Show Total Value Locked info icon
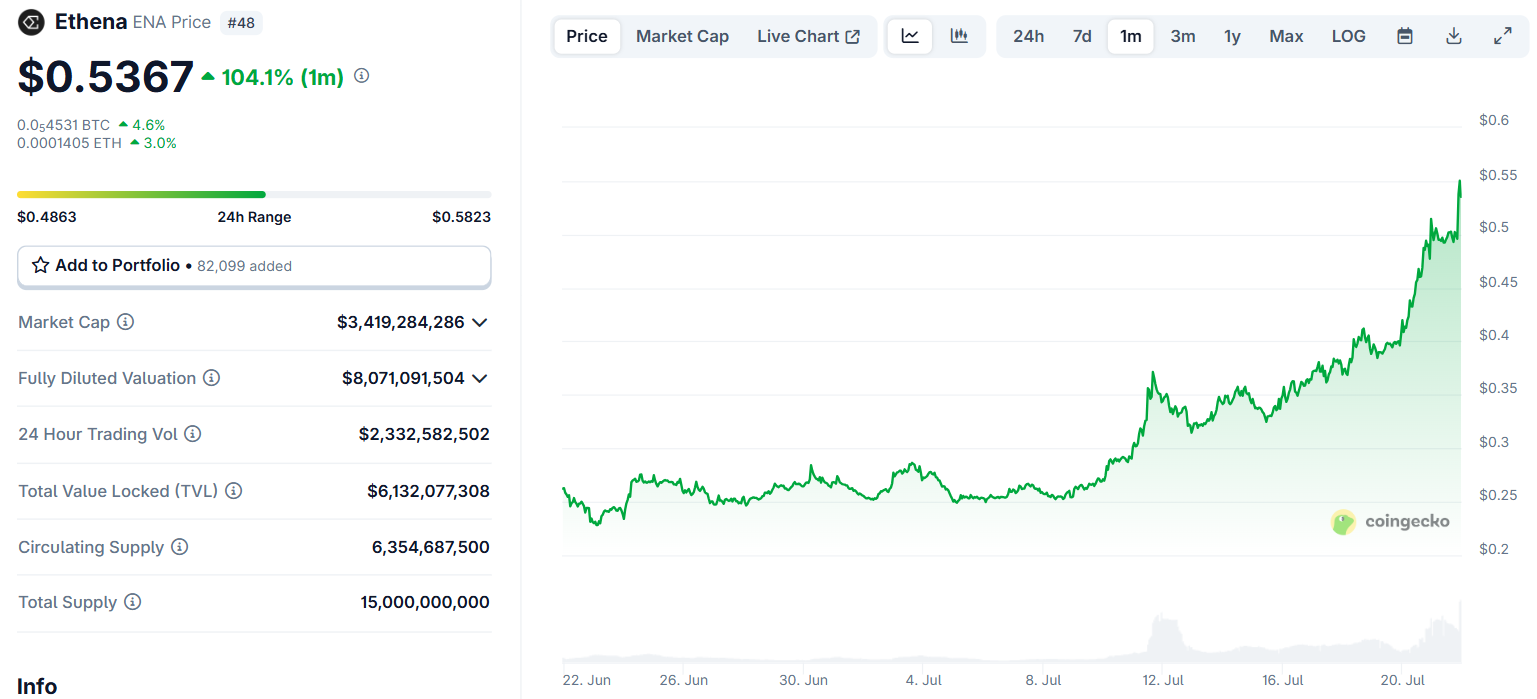 coord(233,491)
